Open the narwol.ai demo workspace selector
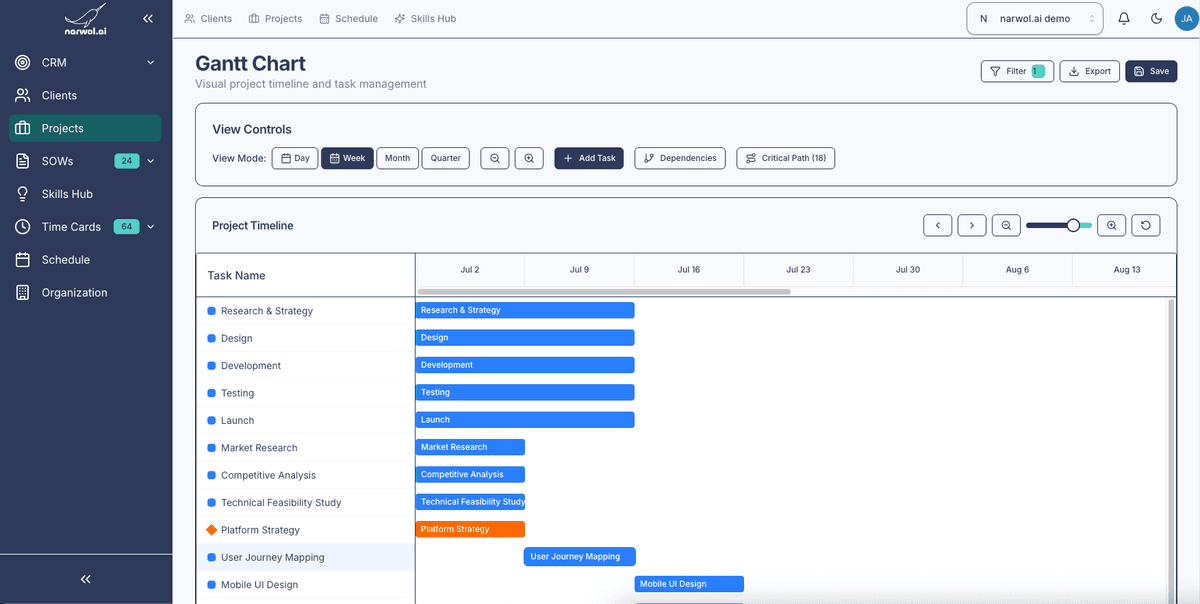The height and width of the screenshot is (604, 1200). tap(1034, 18)
